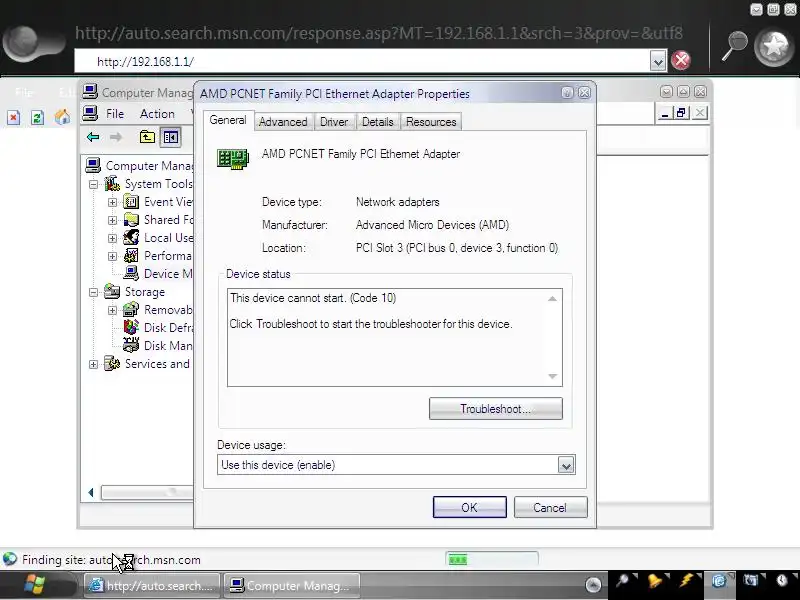800x600 pixels.
Task: Open the Device usage dropdown
Action: (566, 465)
